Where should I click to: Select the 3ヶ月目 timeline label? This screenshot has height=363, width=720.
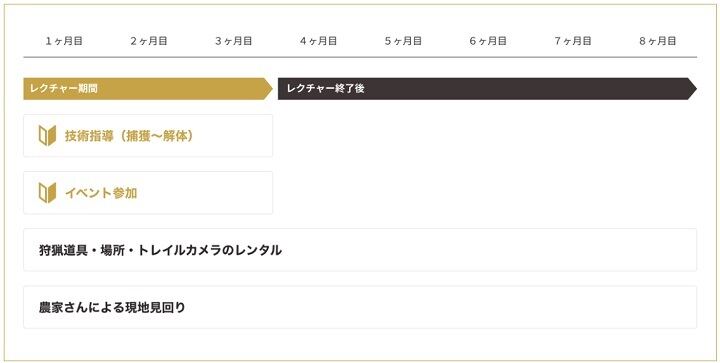click(234, 41)
